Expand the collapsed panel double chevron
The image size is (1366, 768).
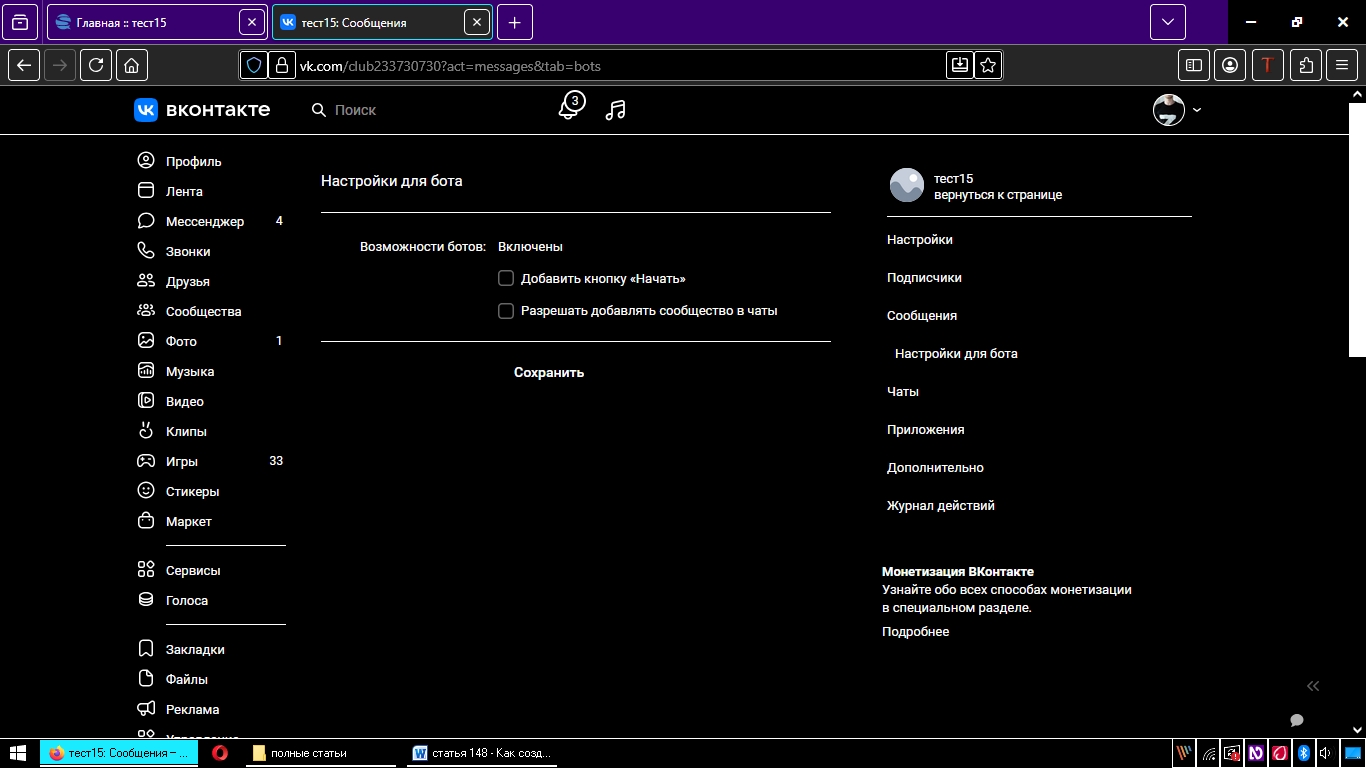coord(1313,685)
